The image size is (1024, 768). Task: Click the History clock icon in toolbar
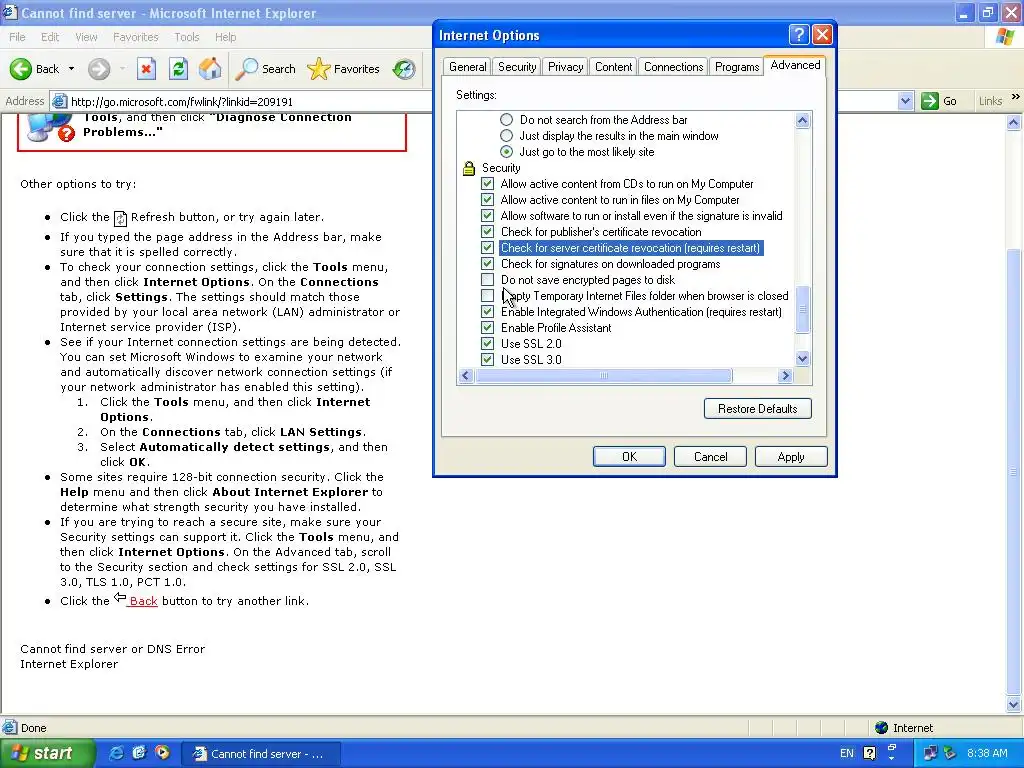click(x=404, y=69)
